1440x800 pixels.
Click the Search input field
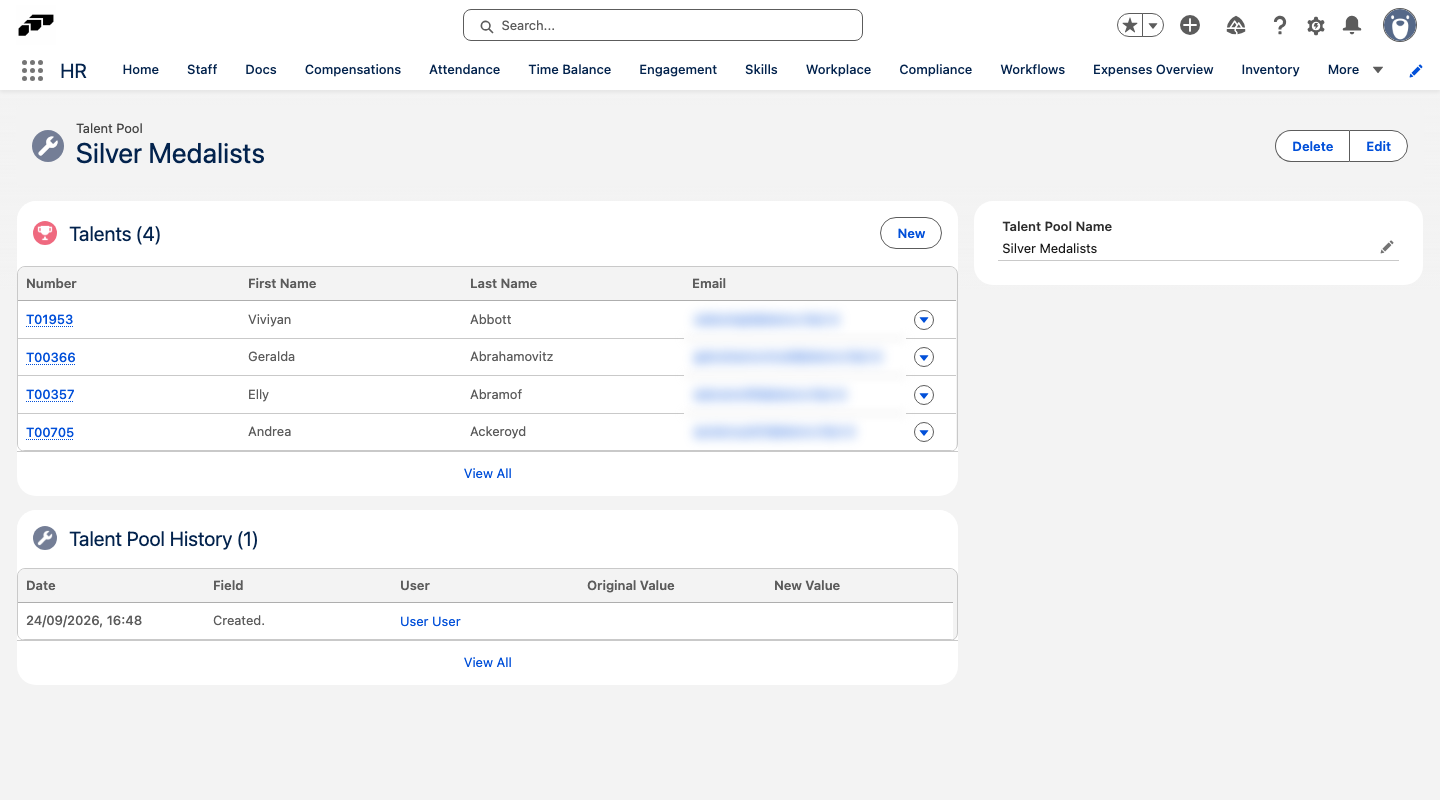[x=663, y=26]
